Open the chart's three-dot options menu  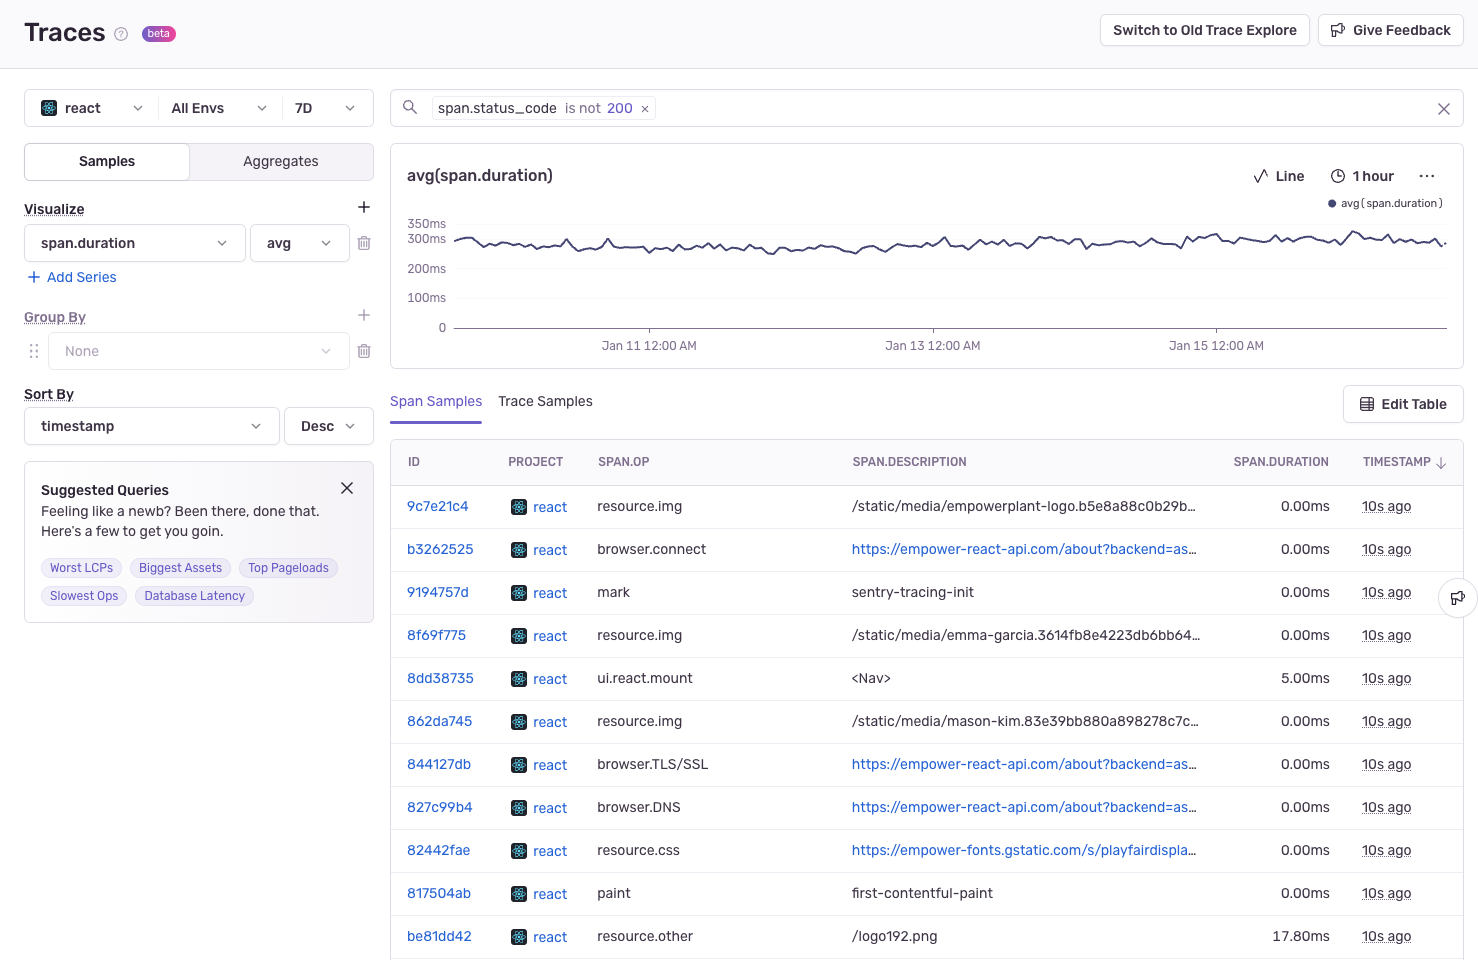coord(1426,176)
